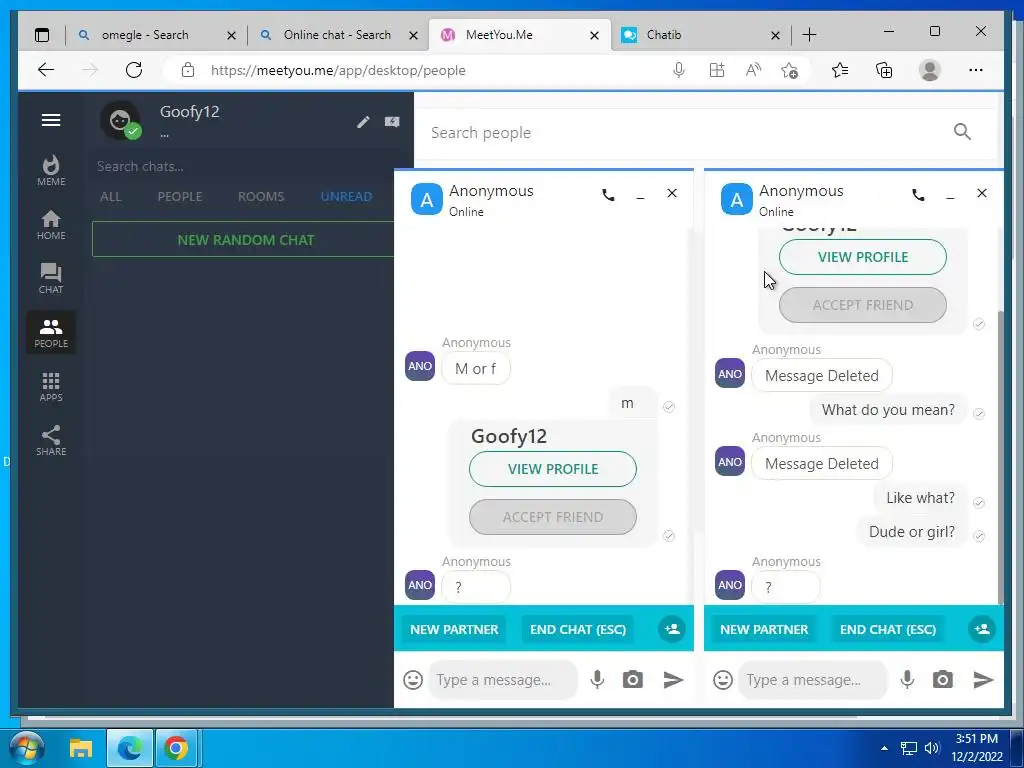Send message in right chat

[x=984, y=680]
